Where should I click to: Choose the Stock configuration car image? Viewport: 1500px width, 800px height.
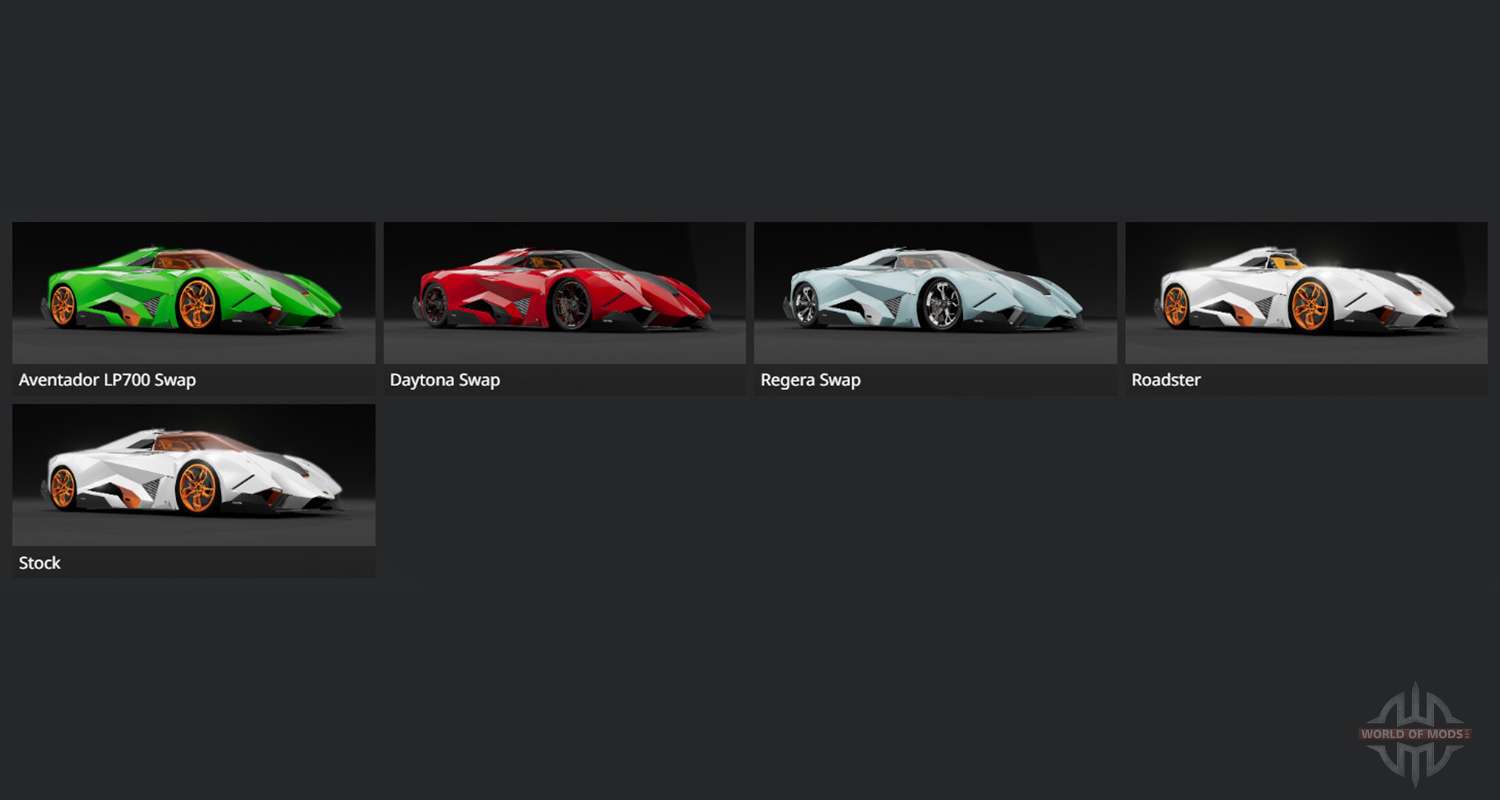193,475
